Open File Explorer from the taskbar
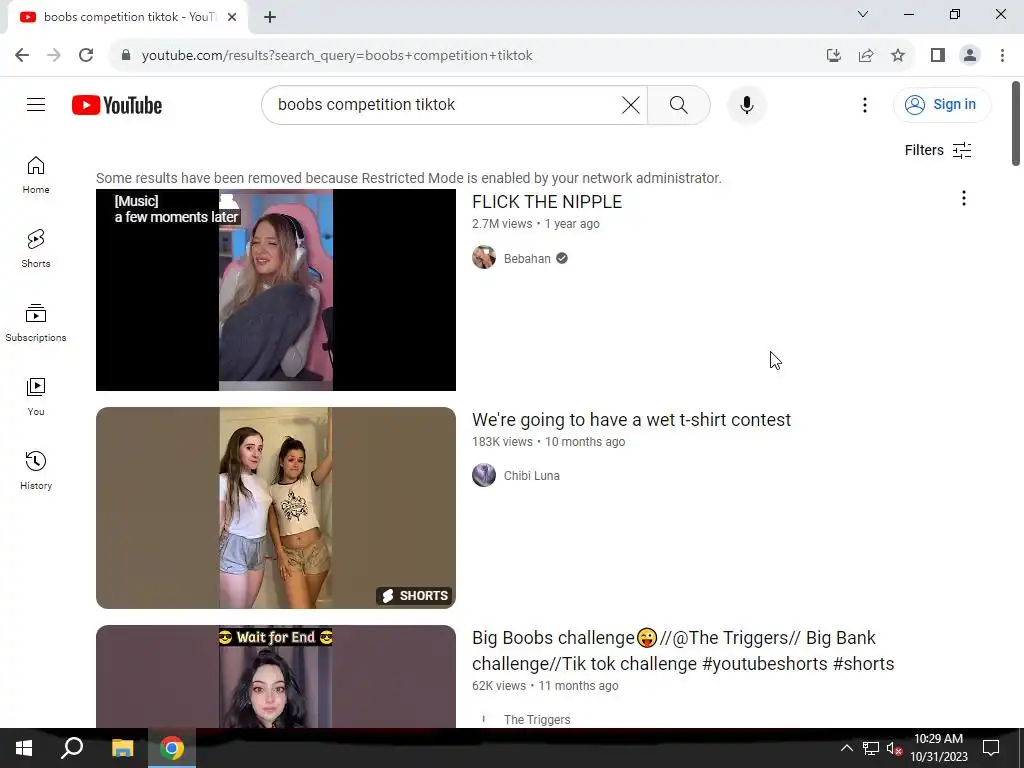 (x=122, y=748)
